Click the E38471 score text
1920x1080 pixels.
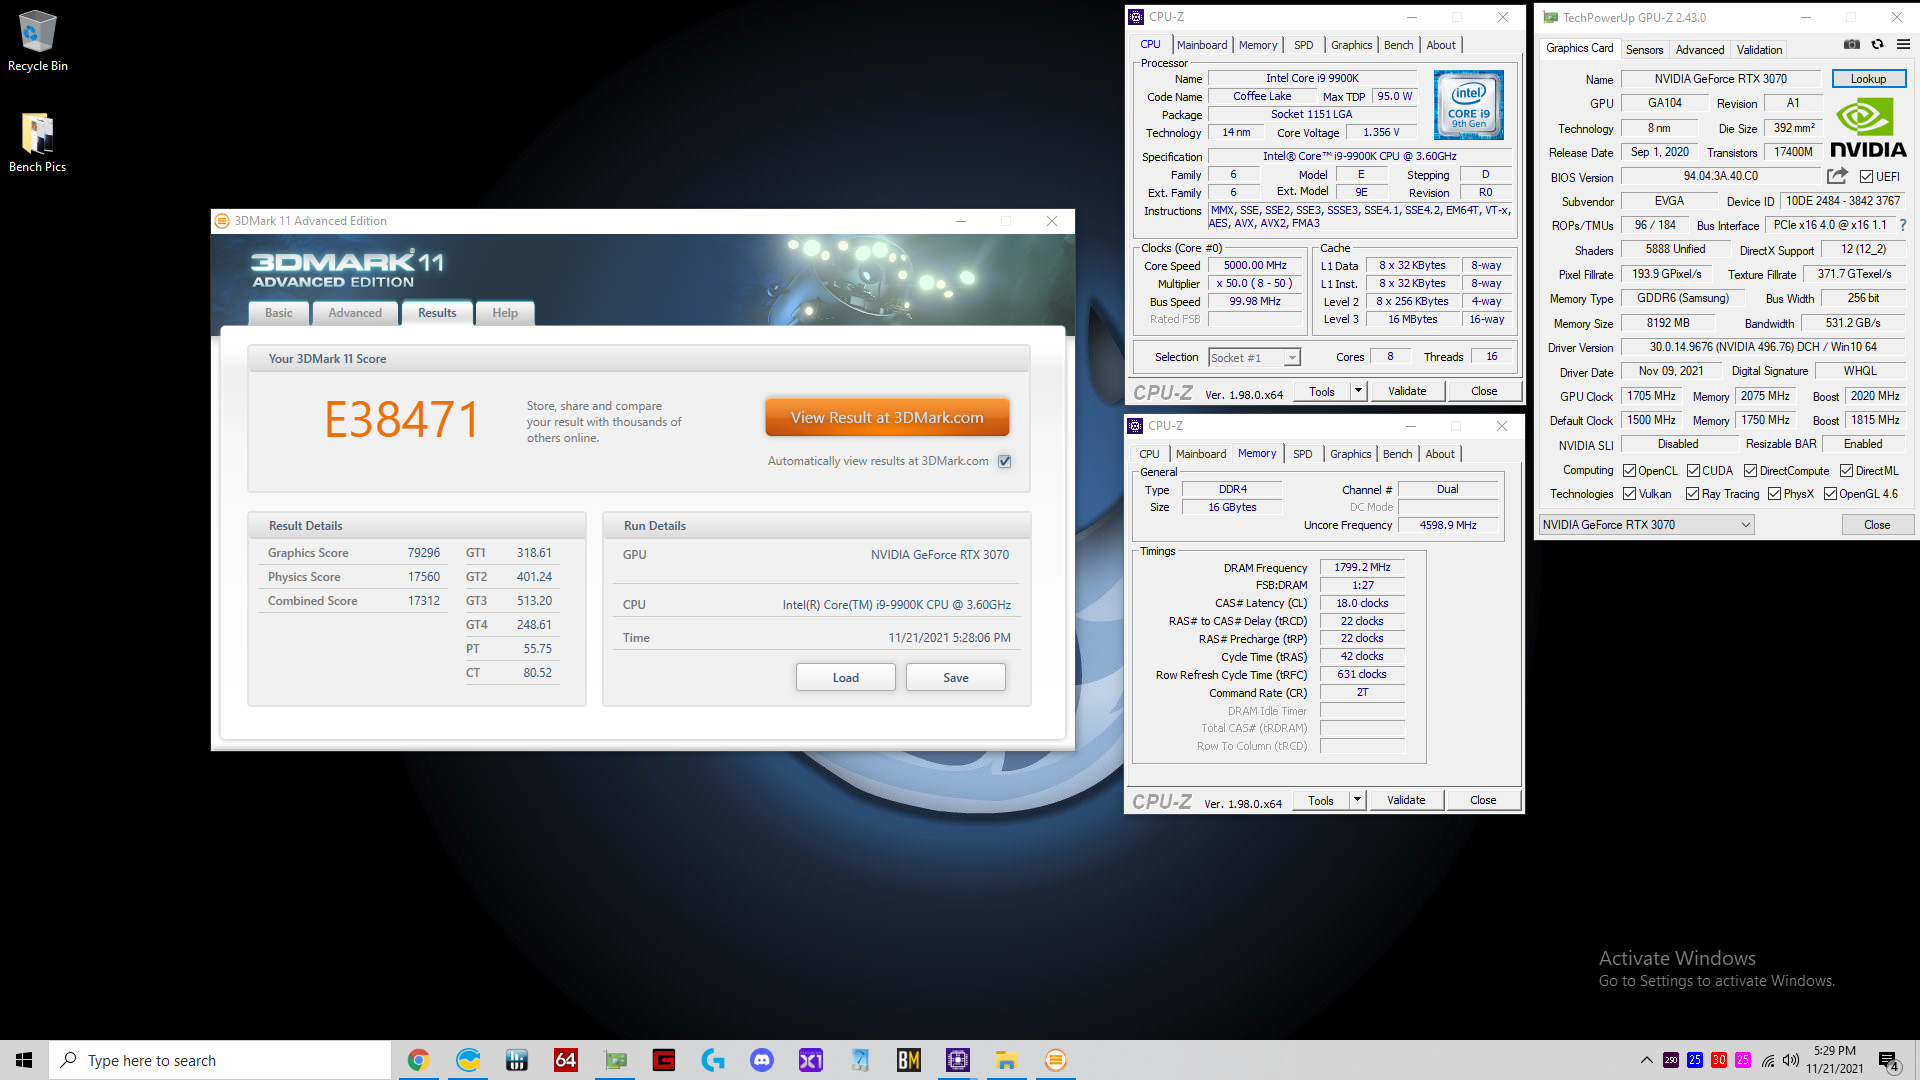pyautogui.click(x=402, y=419)
